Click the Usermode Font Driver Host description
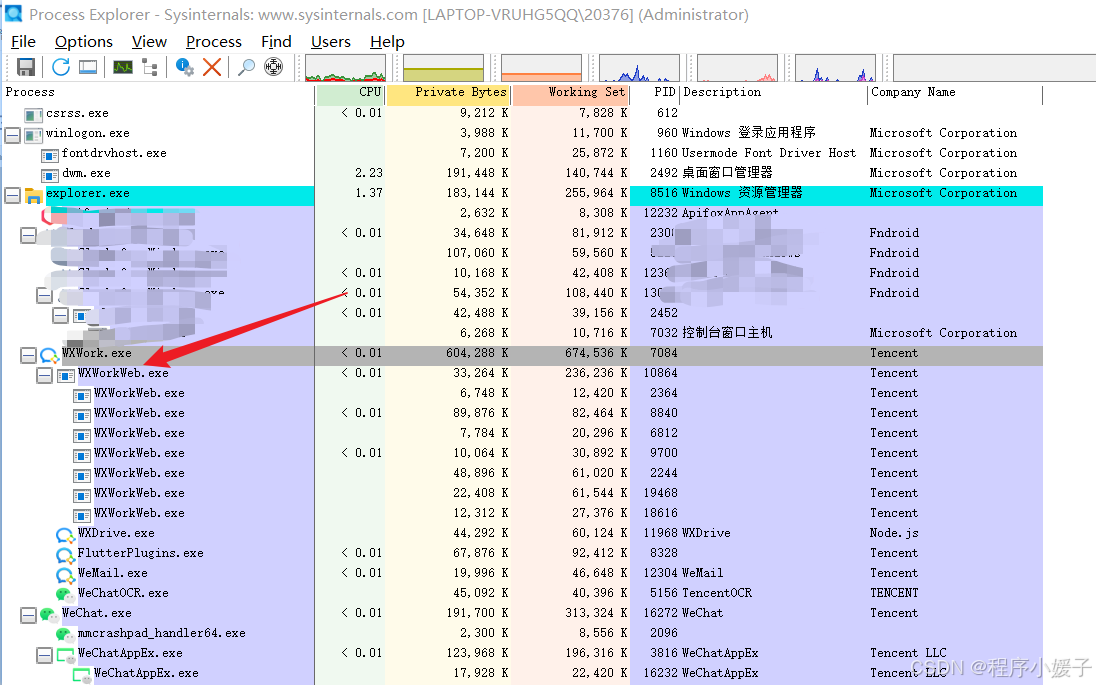Image resolution: width=1096 pixels, height=685 pixels. (x=769, y=153)
